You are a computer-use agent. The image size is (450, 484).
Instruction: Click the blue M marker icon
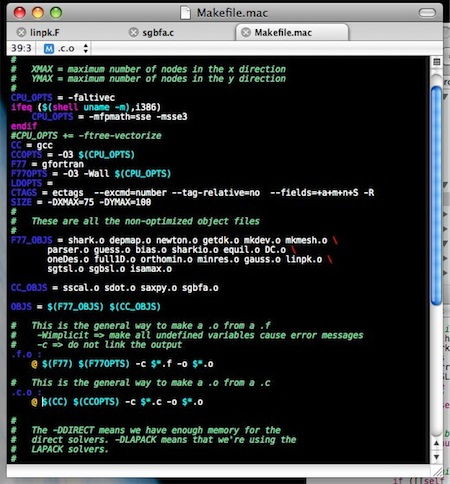click(49, 49)
